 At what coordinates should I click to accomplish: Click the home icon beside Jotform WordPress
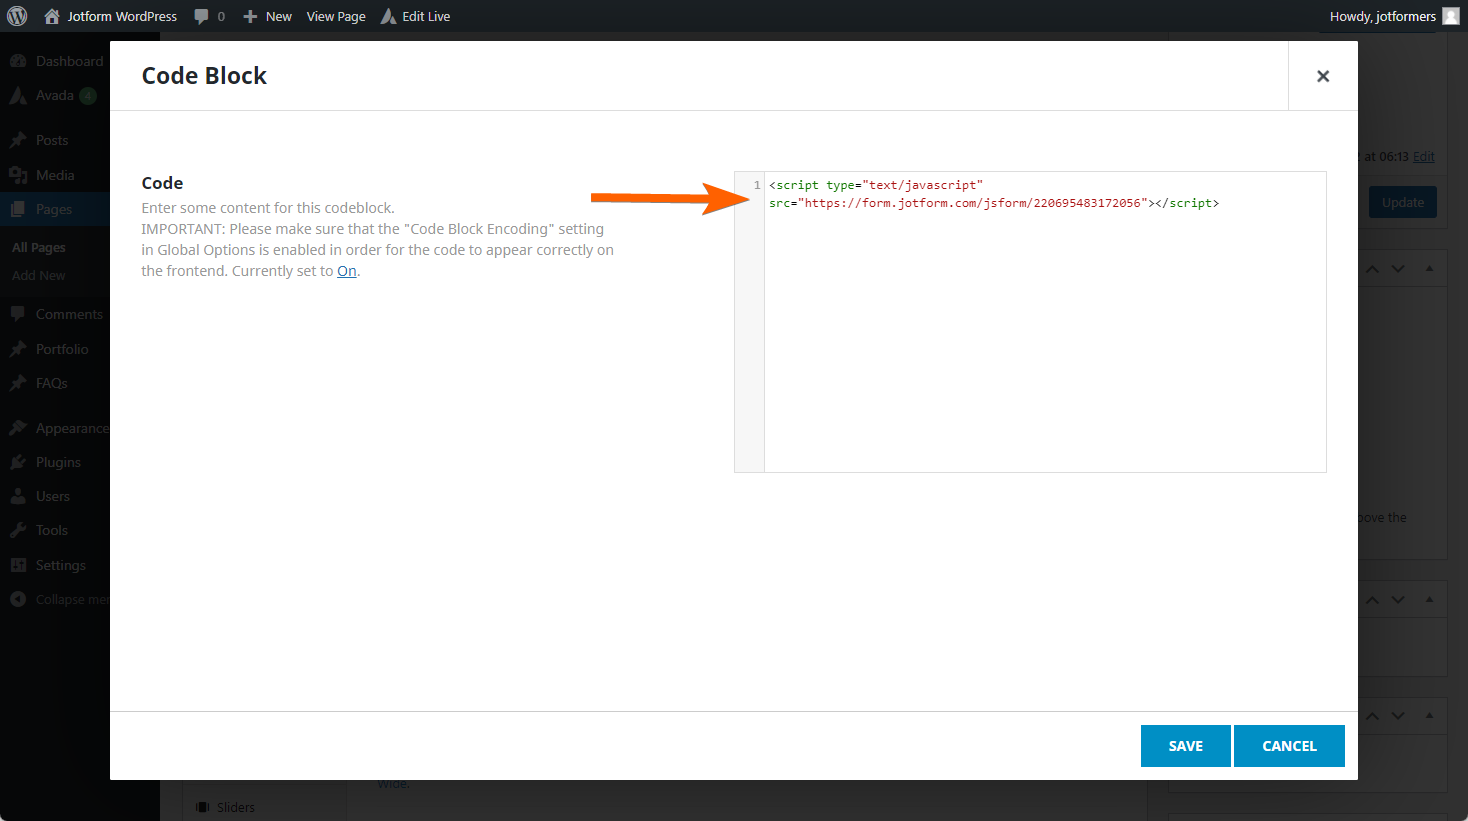click(x=52, y=16)
